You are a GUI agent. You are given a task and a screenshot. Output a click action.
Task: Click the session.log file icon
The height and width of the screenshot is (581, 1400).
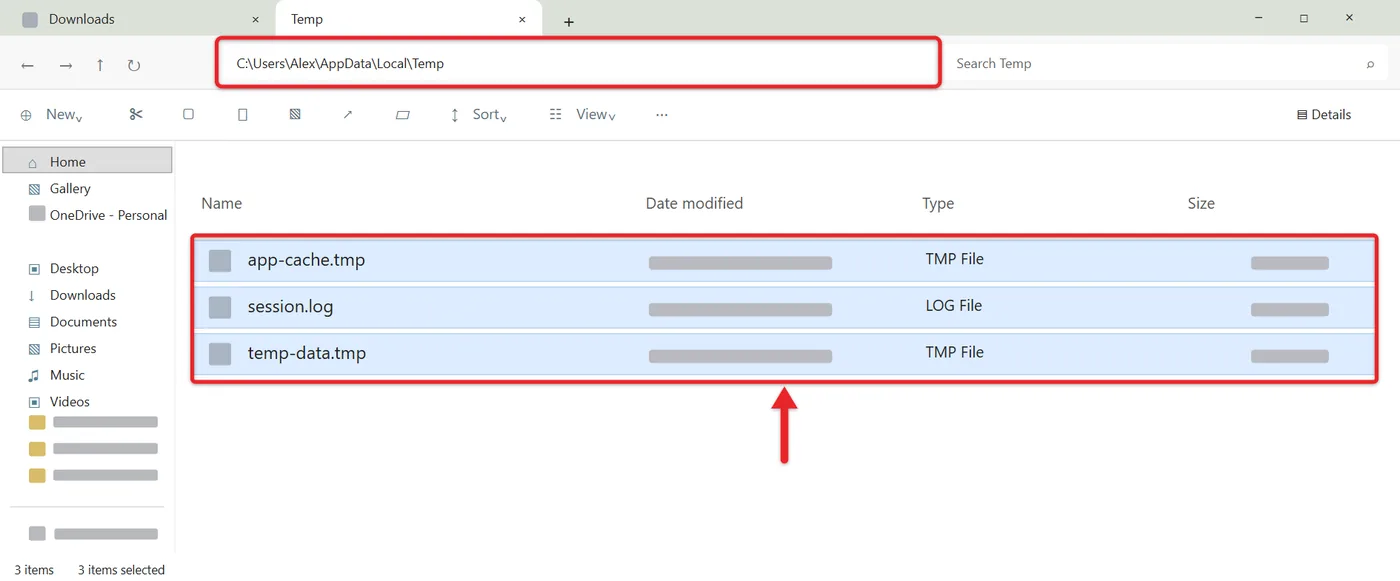pyautogui.click(x=220, y=307)
